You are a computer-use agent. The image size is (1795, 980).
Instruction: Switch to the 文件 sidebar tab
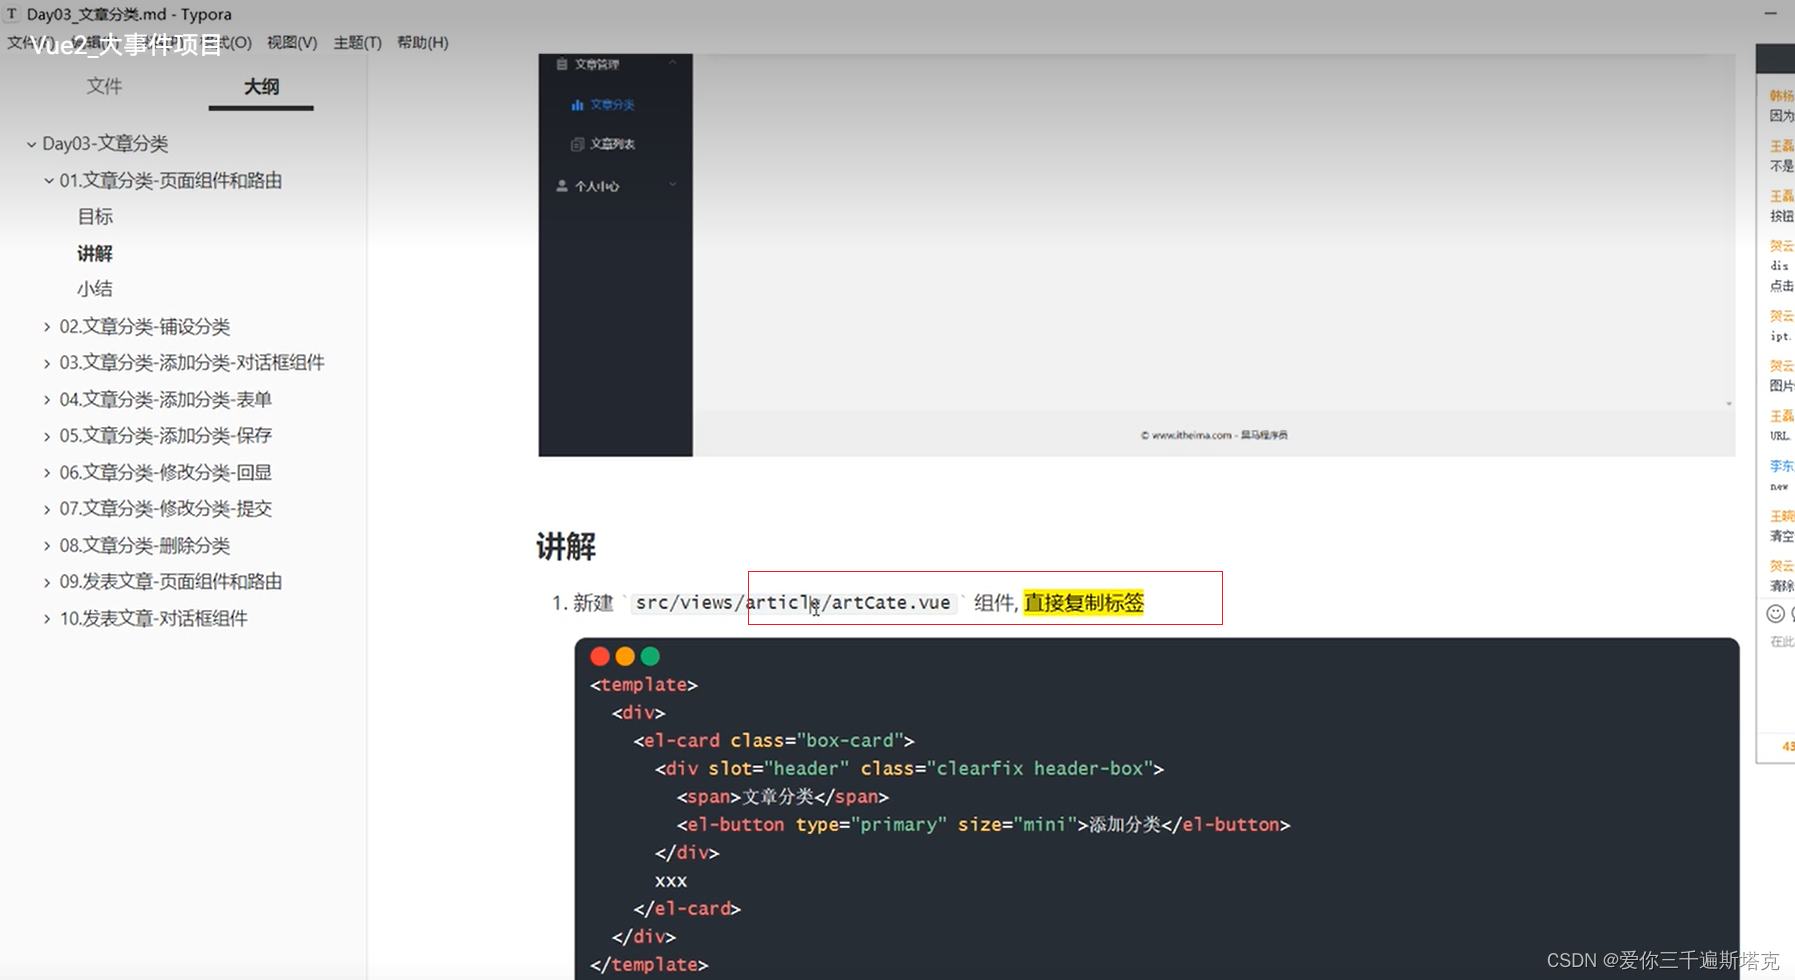coord(104,86)
